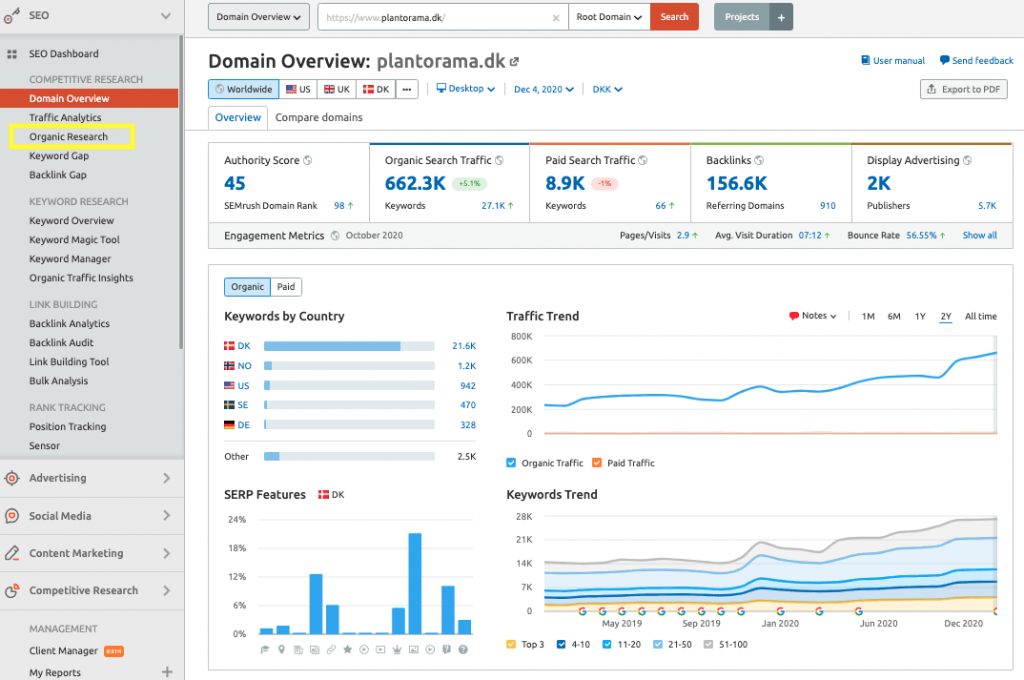1024x680 pixels.
Task: Click the Export to PDF button
Action: [x=964, y=89]
